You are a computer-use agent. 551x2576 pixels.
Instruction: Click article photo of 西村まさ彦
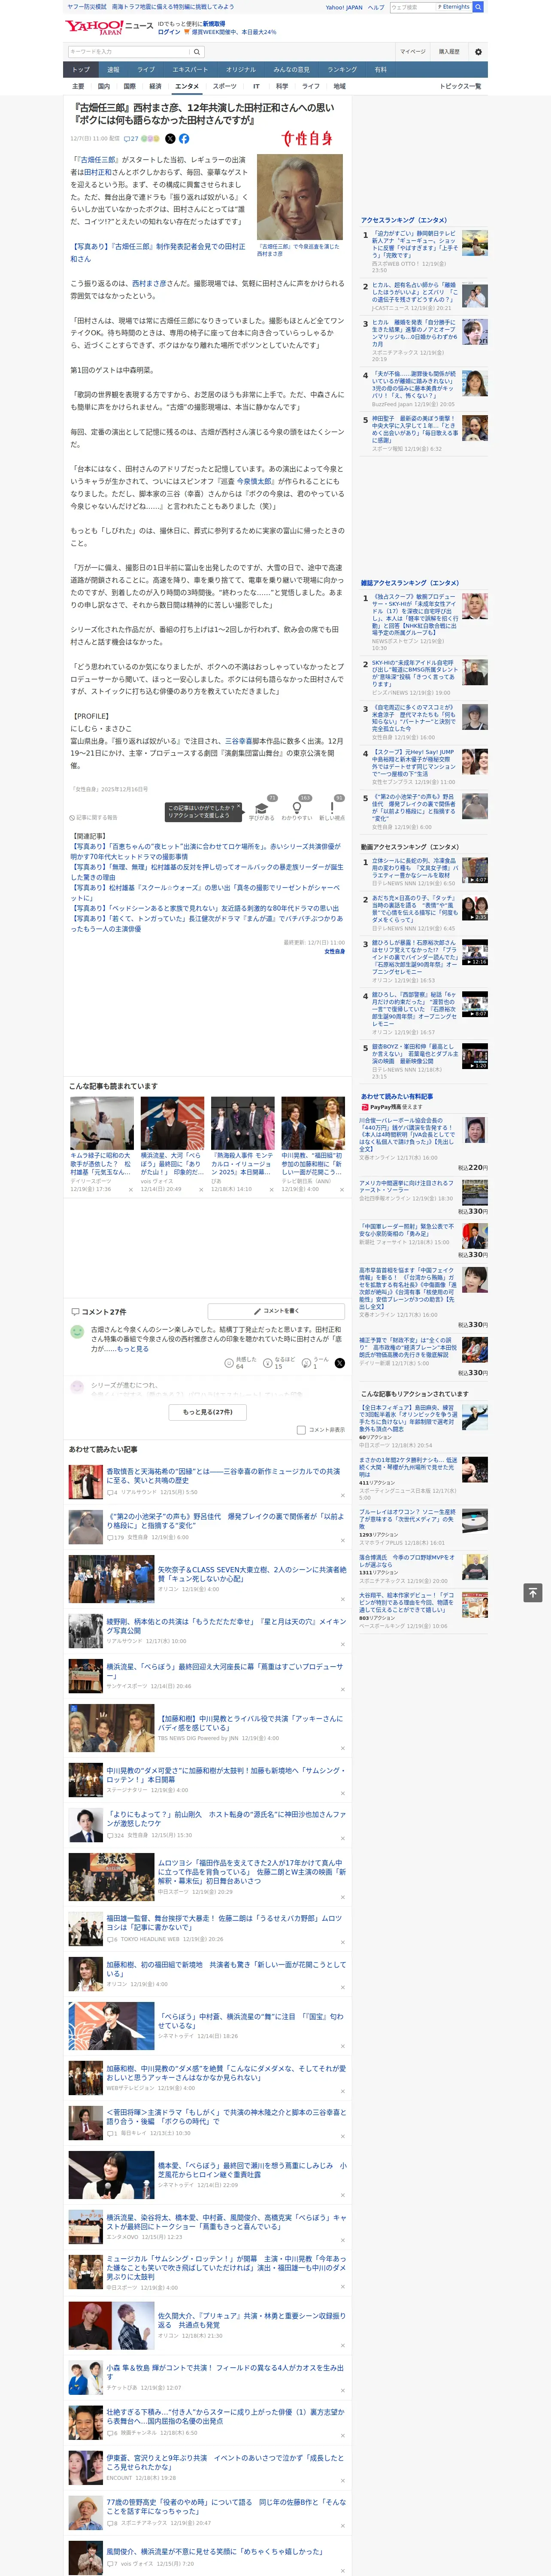[299, 196]
